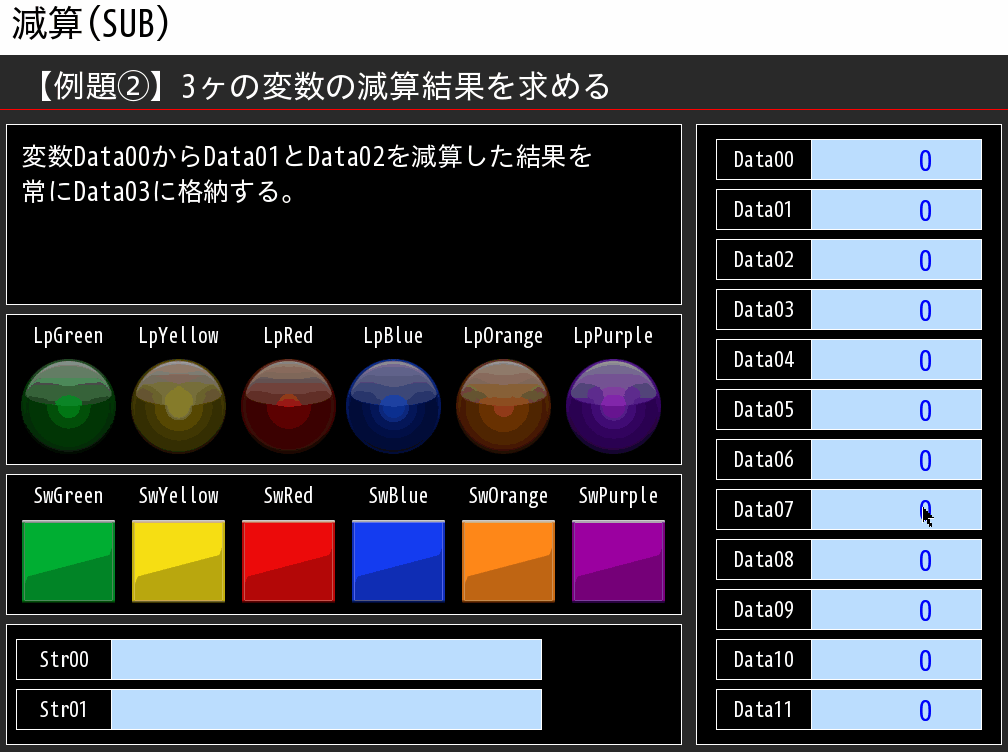This screenshot has height=752, width=1008.
Task: Click the Data01 label
Action: point(764,210)
